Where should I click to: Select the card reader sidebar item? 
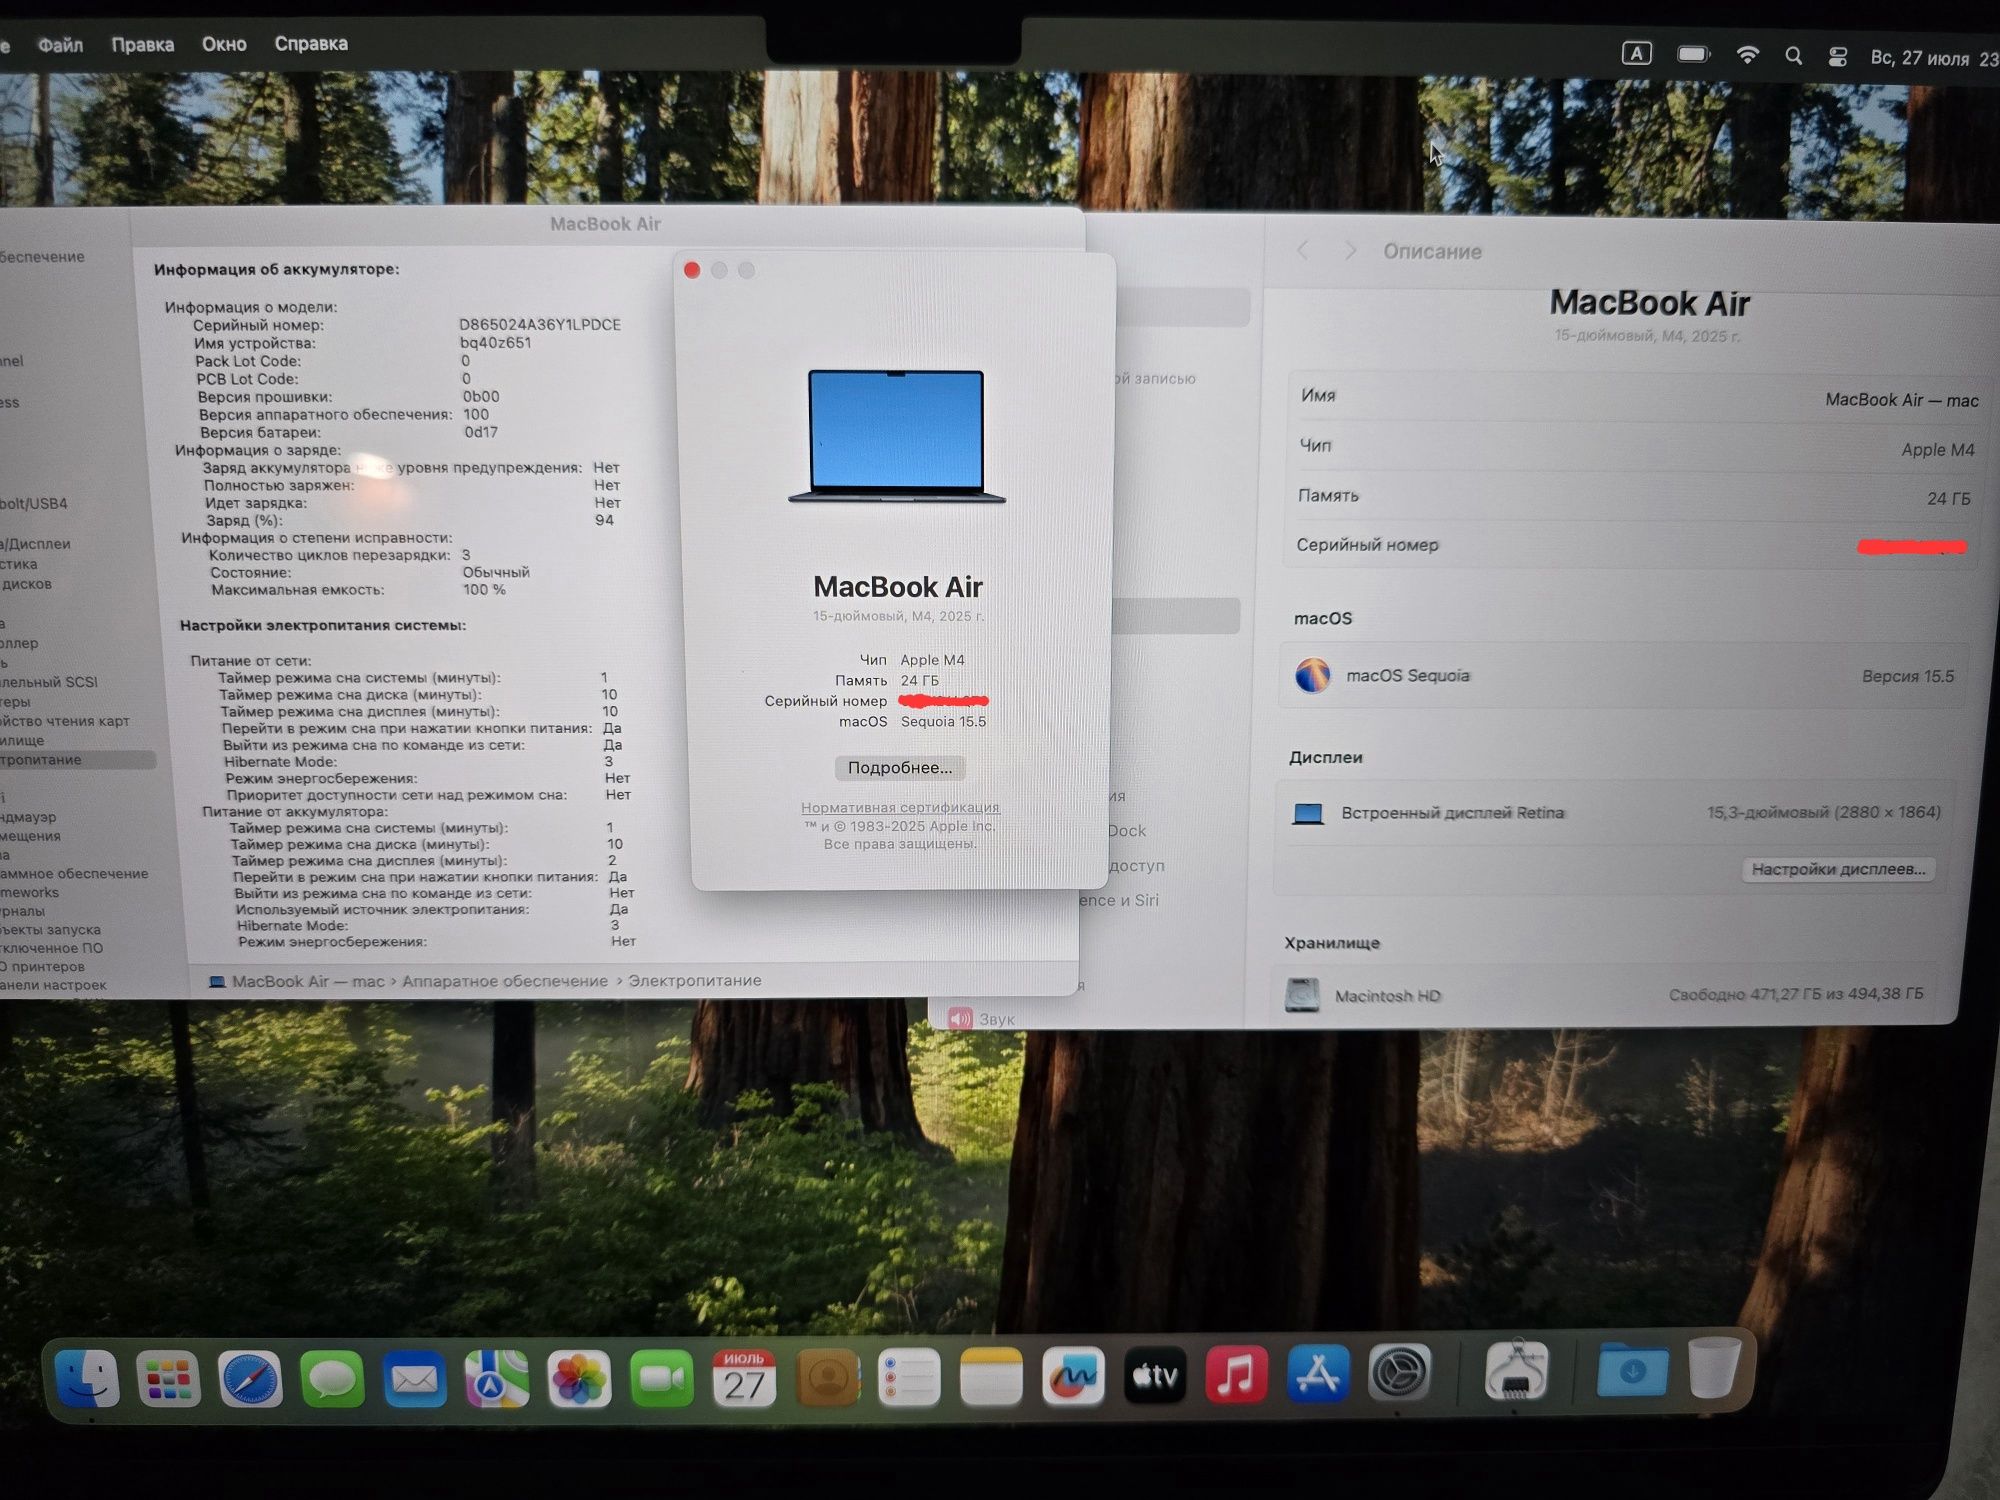[66, 721]
